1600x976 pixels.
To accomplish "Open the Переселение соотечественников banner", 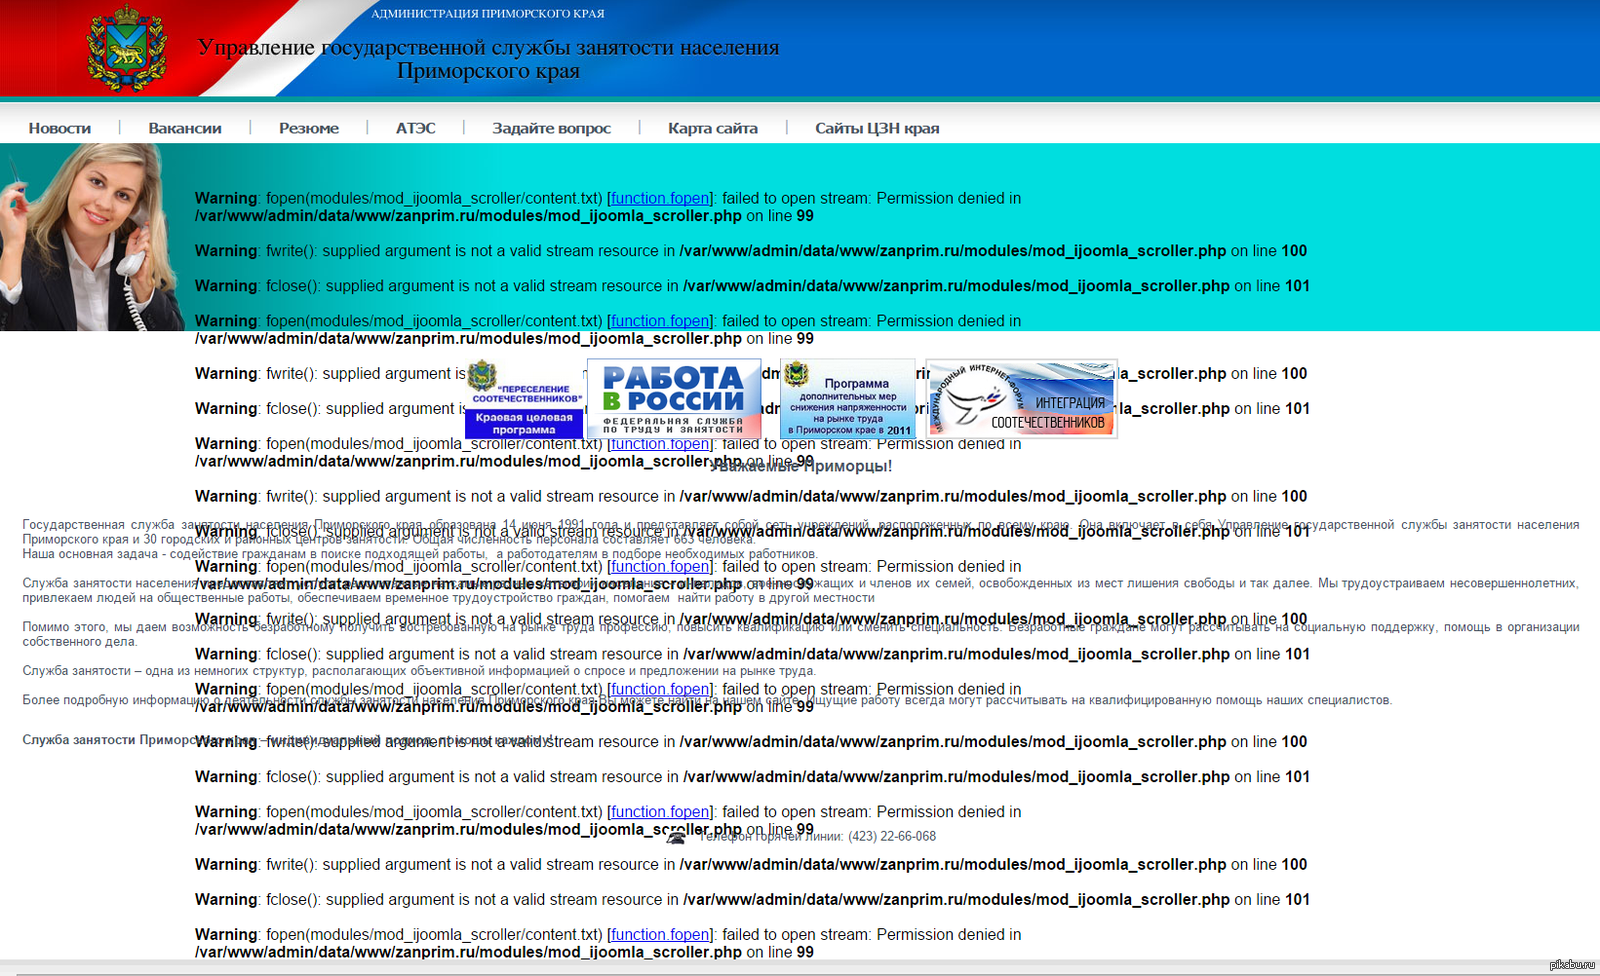I will 524,399.
